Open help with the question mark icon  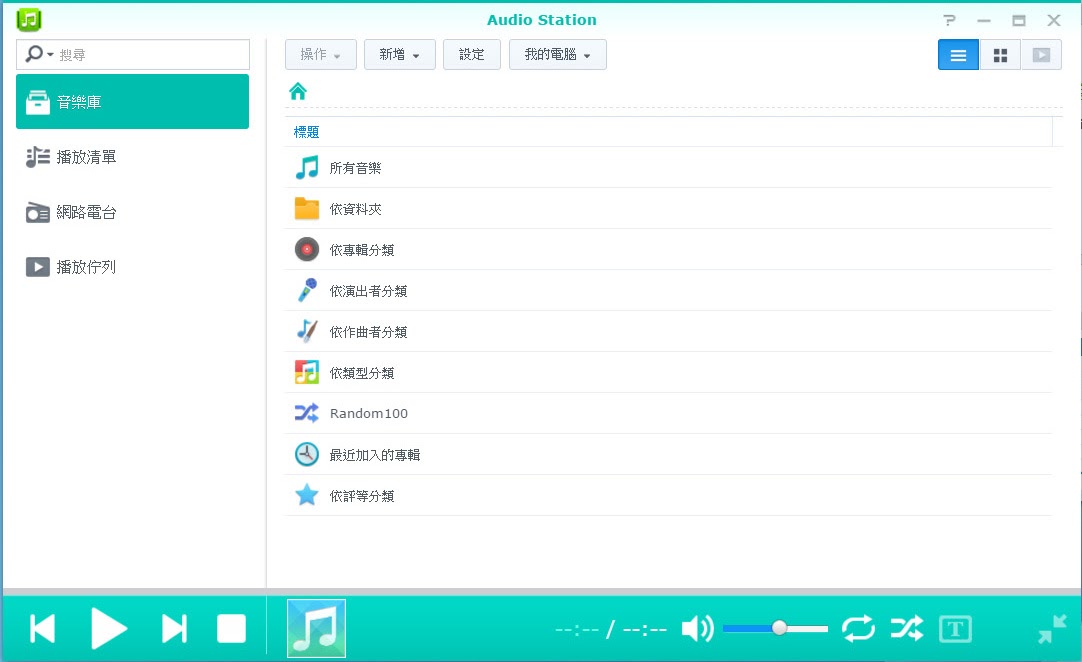click(x=950, y=20)
